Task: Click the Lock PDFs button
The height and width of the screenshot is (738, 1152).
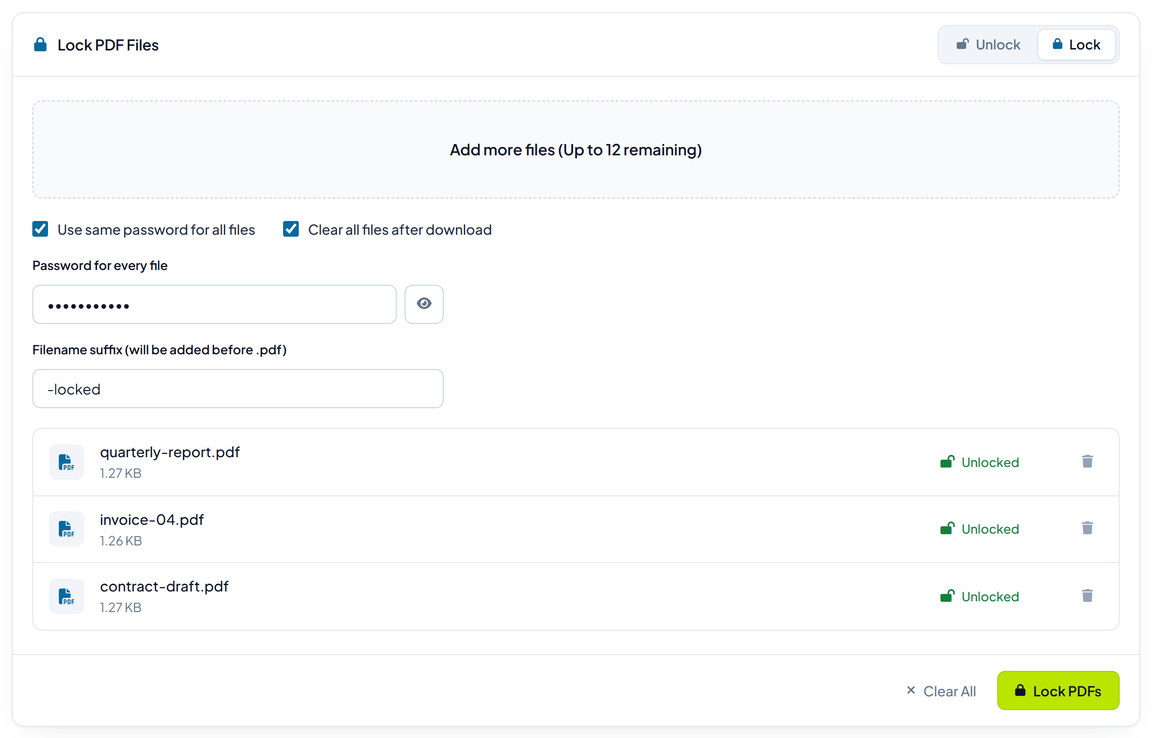Action: [1058, 690]
